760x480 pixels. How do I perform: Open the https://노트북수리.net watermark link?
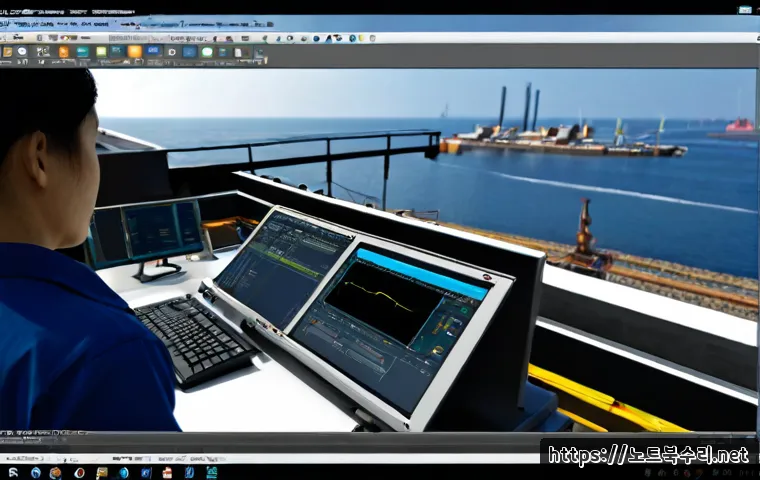(x=649, y=455)
